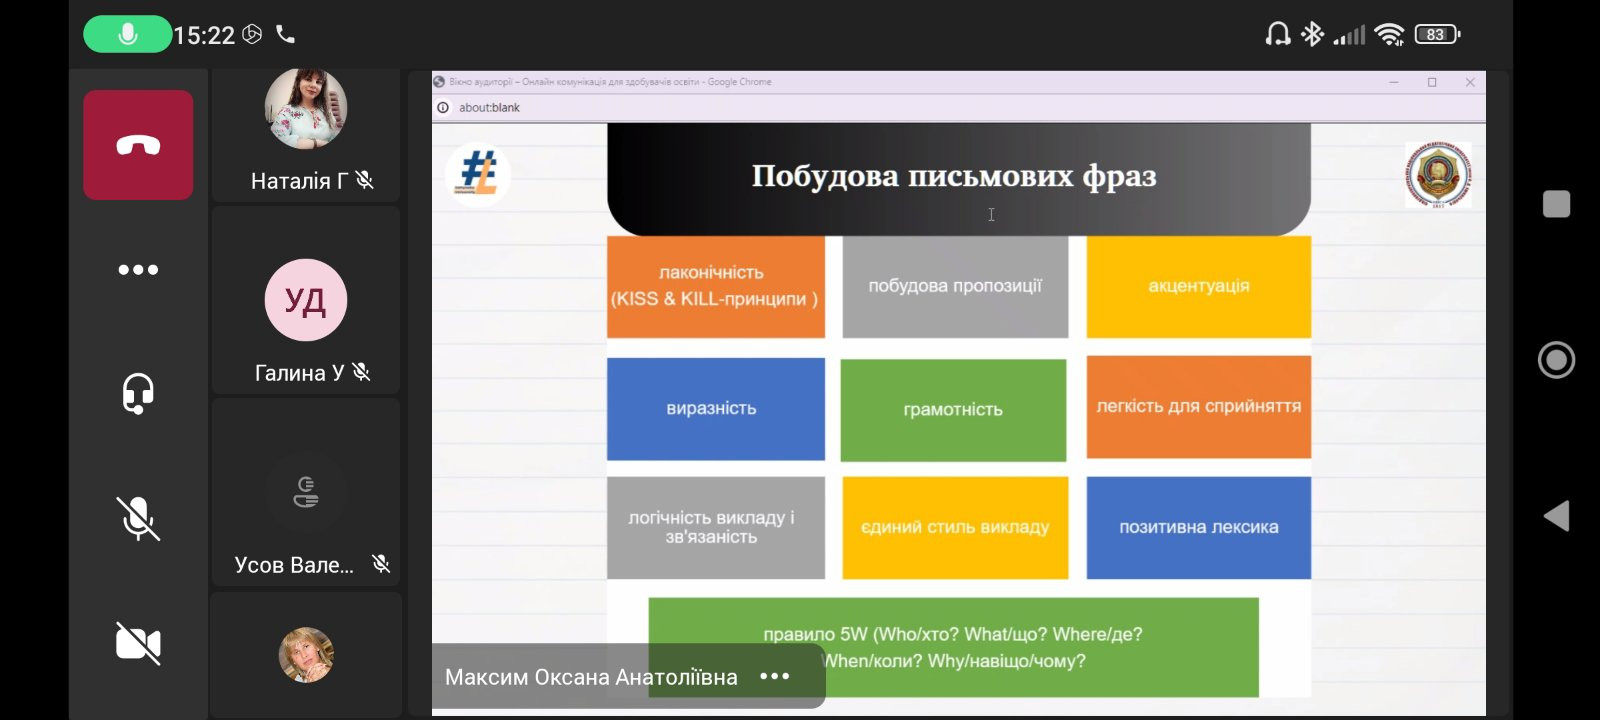
Task: Select Галина У participant avatar УД
Action: tap(306, 300)
